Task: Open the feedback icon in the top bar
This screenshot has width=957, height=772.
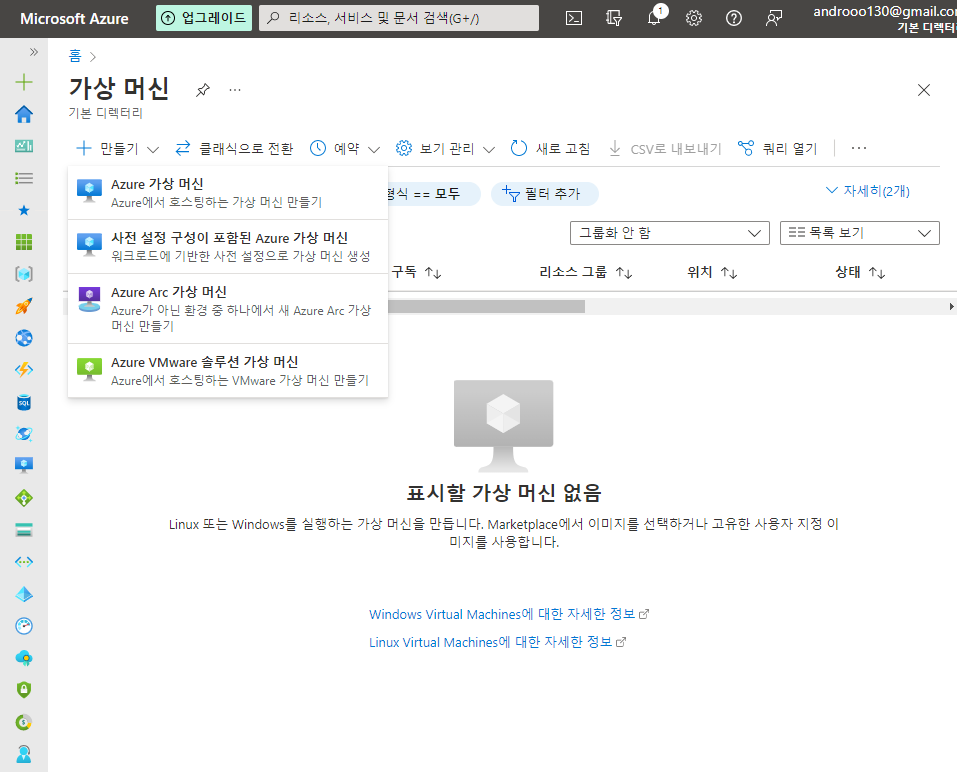Action: coord(774,18)
